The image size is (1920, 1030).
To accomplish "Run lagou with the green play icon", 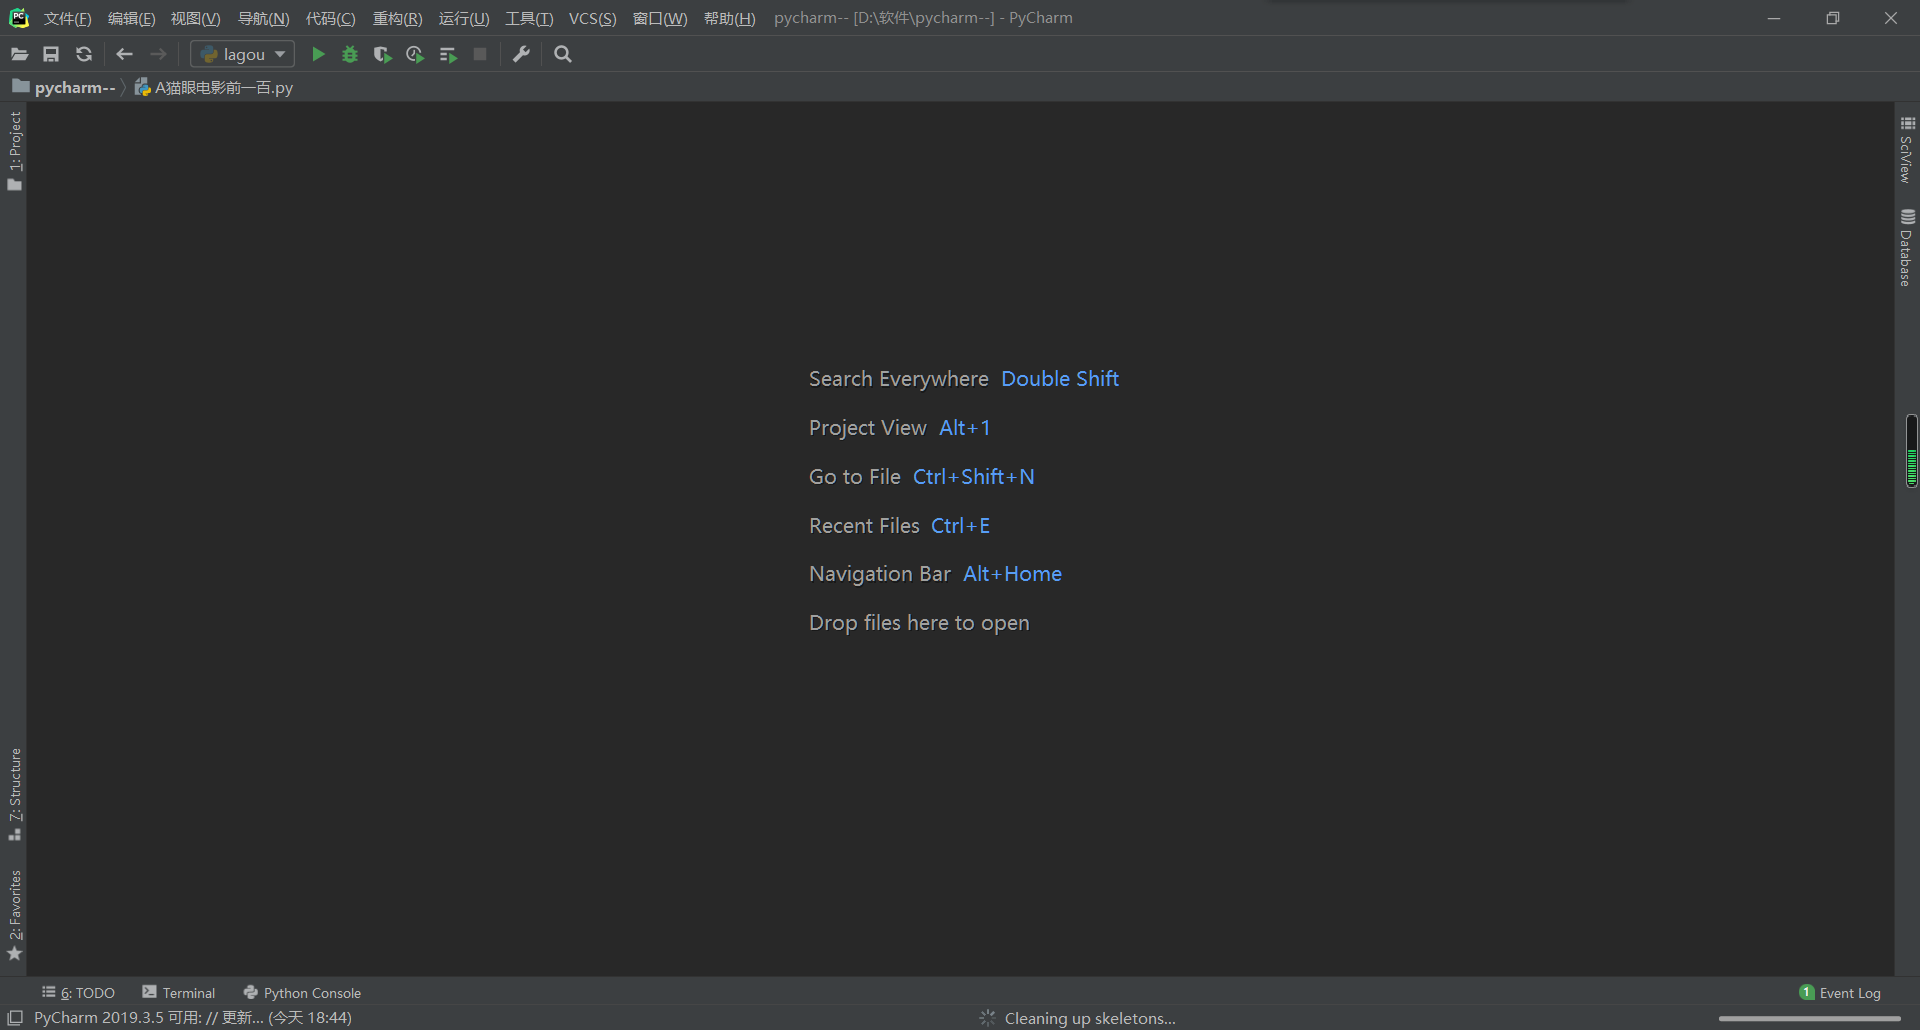I will [318, 54].
